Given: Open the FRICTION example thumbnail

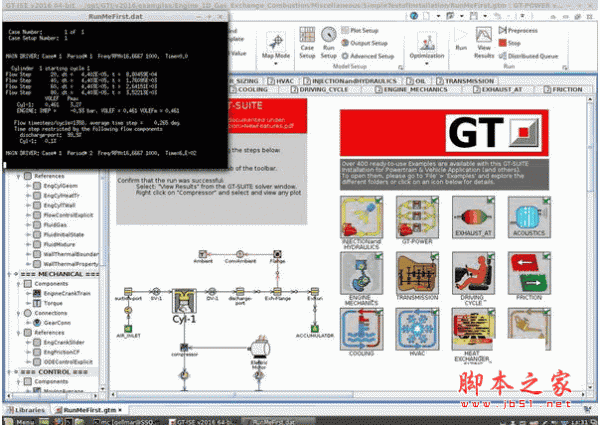Looking at the screenshot, I should pos(529,273).
